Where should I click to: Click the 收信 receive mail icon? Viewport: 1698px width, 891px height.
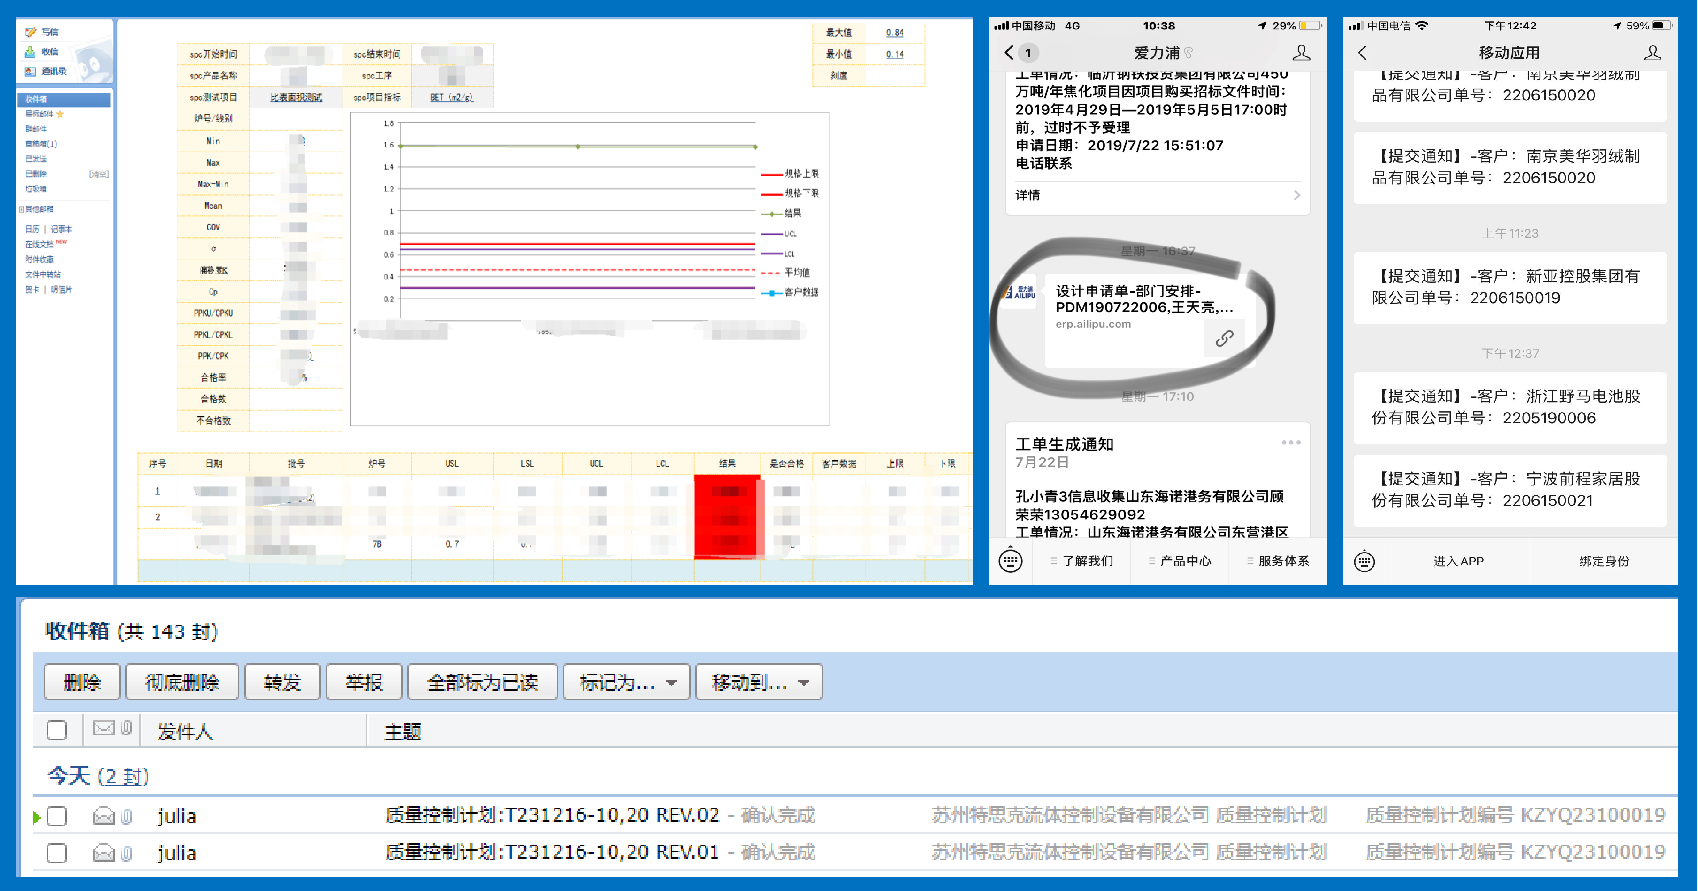coord(31,51)
